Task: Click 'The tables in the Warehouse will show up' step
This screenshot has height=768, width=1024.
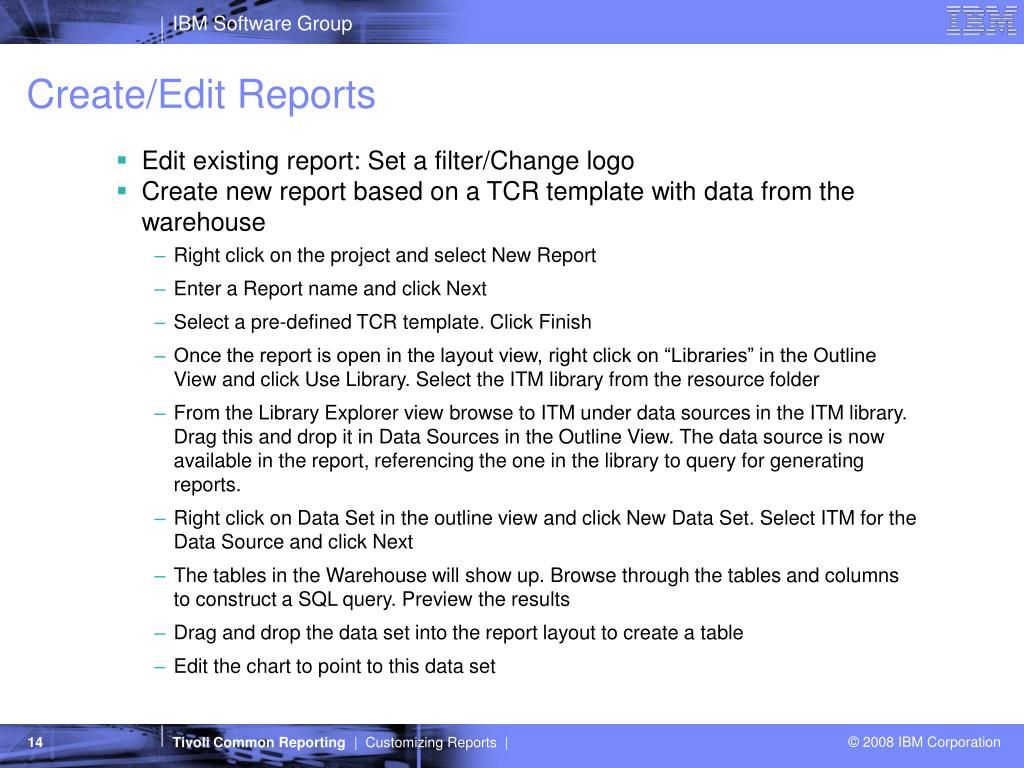Action: pos(536,587)
